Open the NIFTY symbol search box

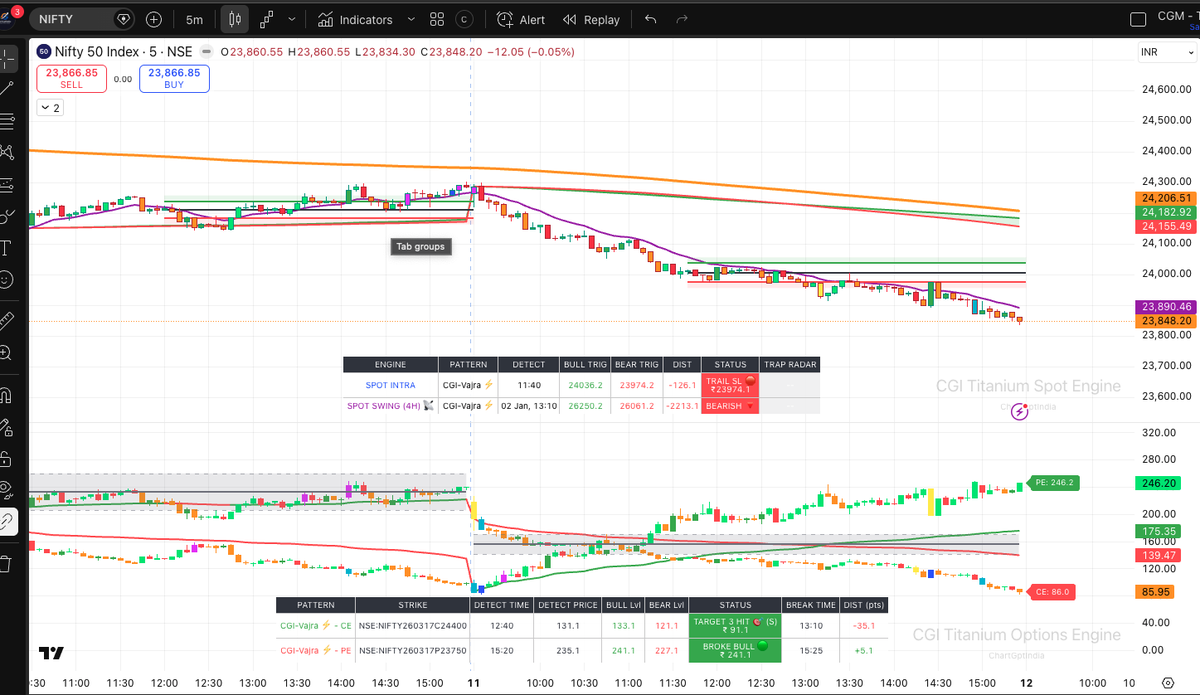[82, 19]
